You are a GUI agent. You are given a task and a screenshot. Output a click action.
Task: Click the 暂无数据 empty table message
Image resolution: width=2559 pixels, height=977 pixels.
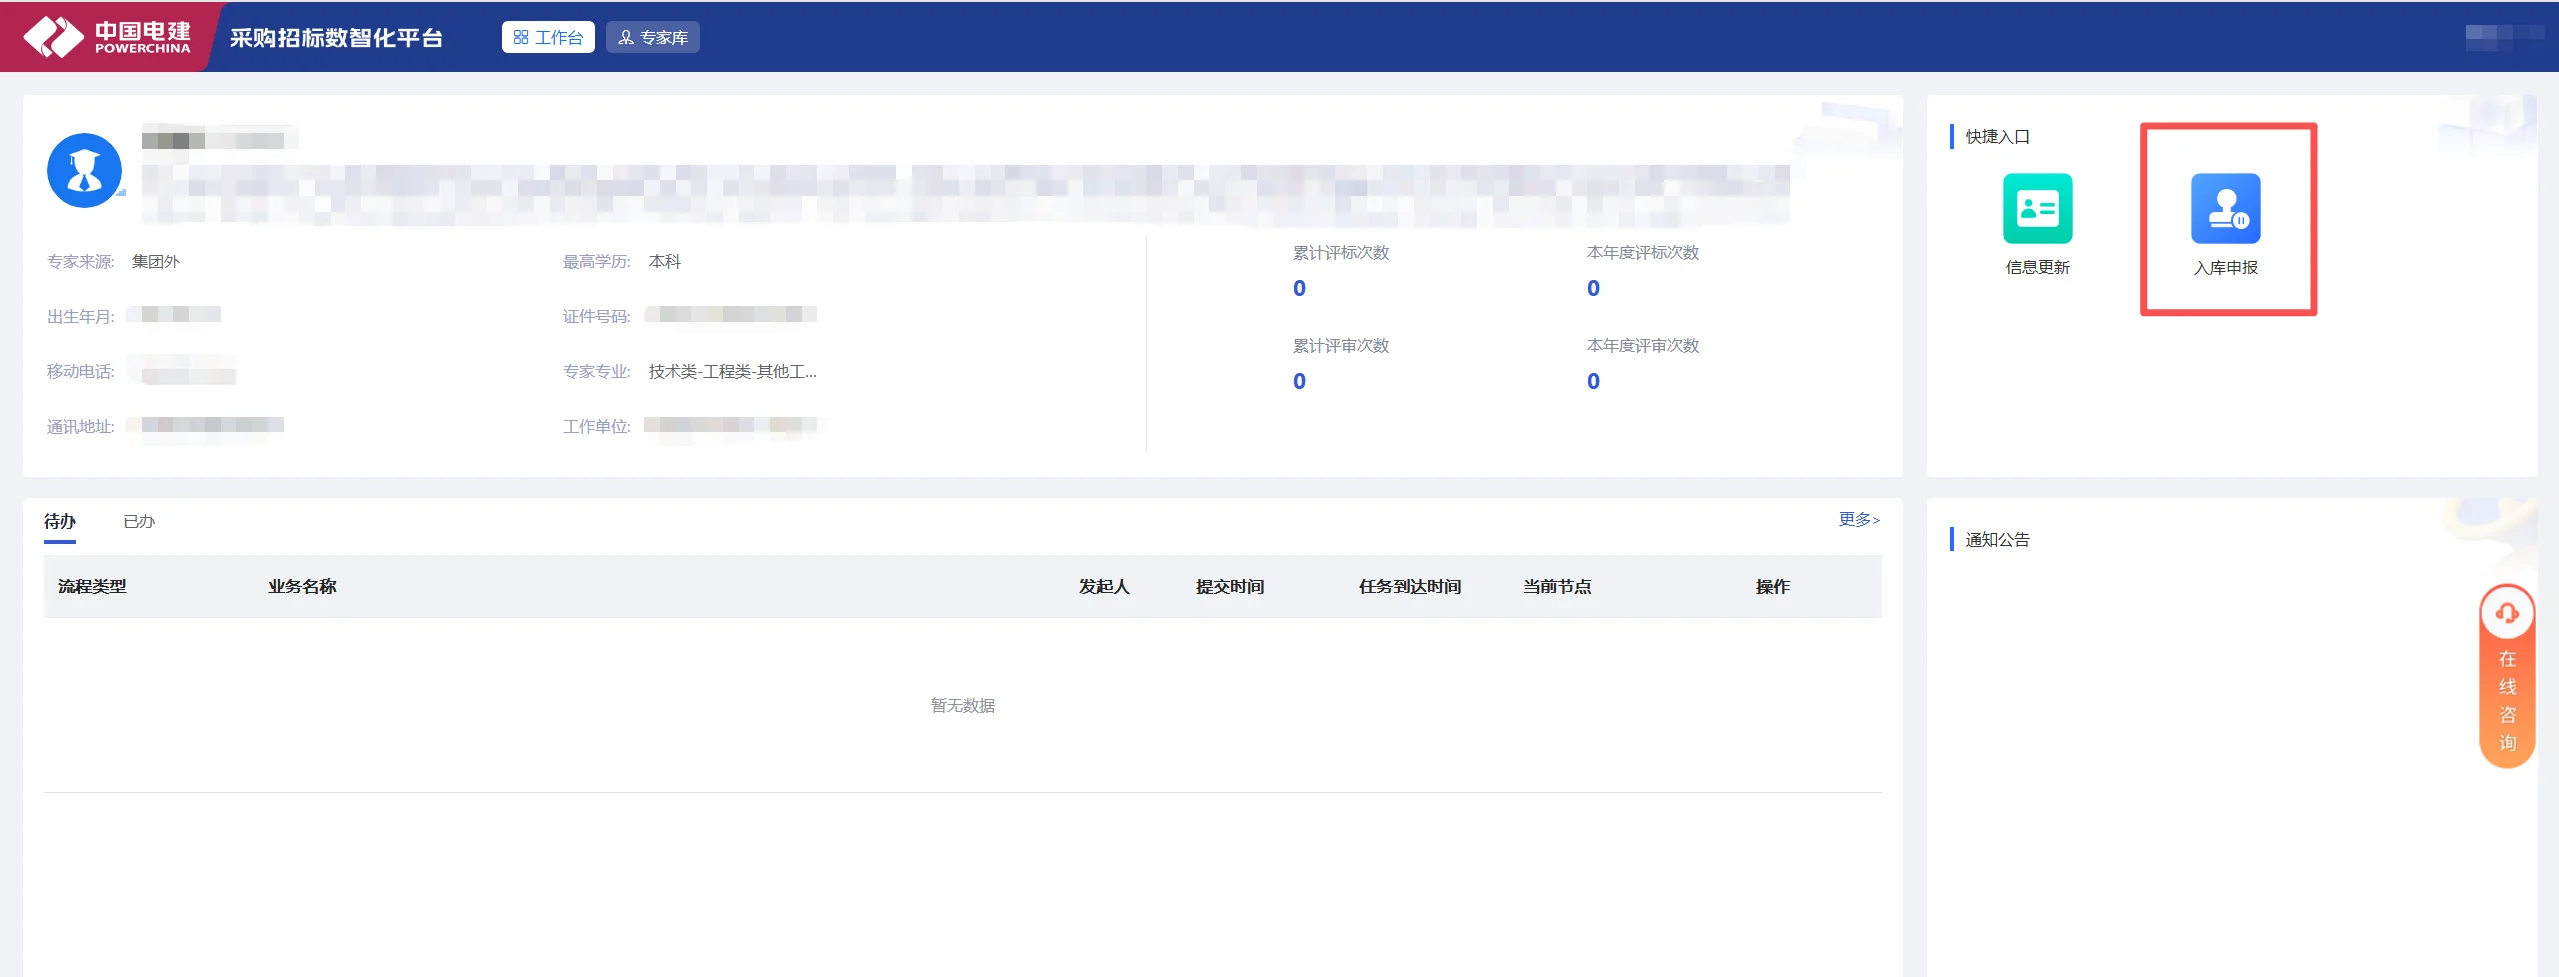963,705
